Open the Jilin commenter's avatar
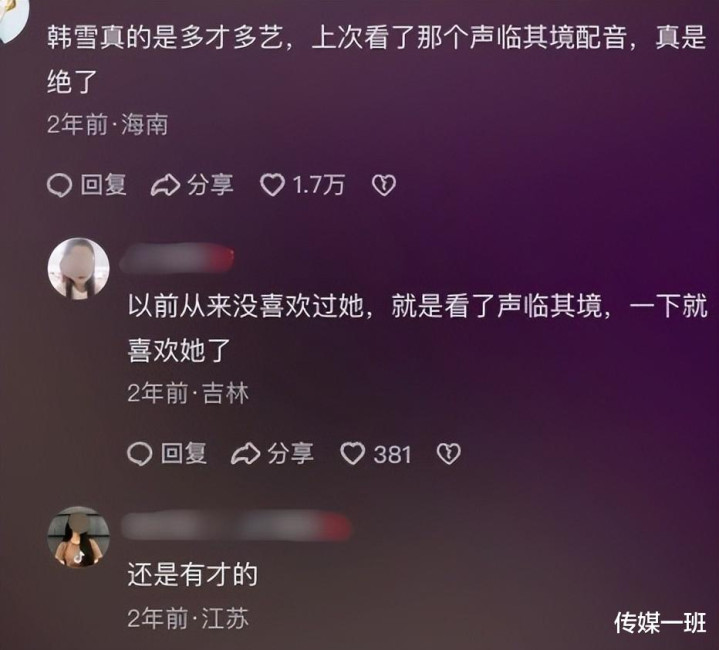Image resolution: width=719 pixels, height=650 pixels. click(79, 269)
